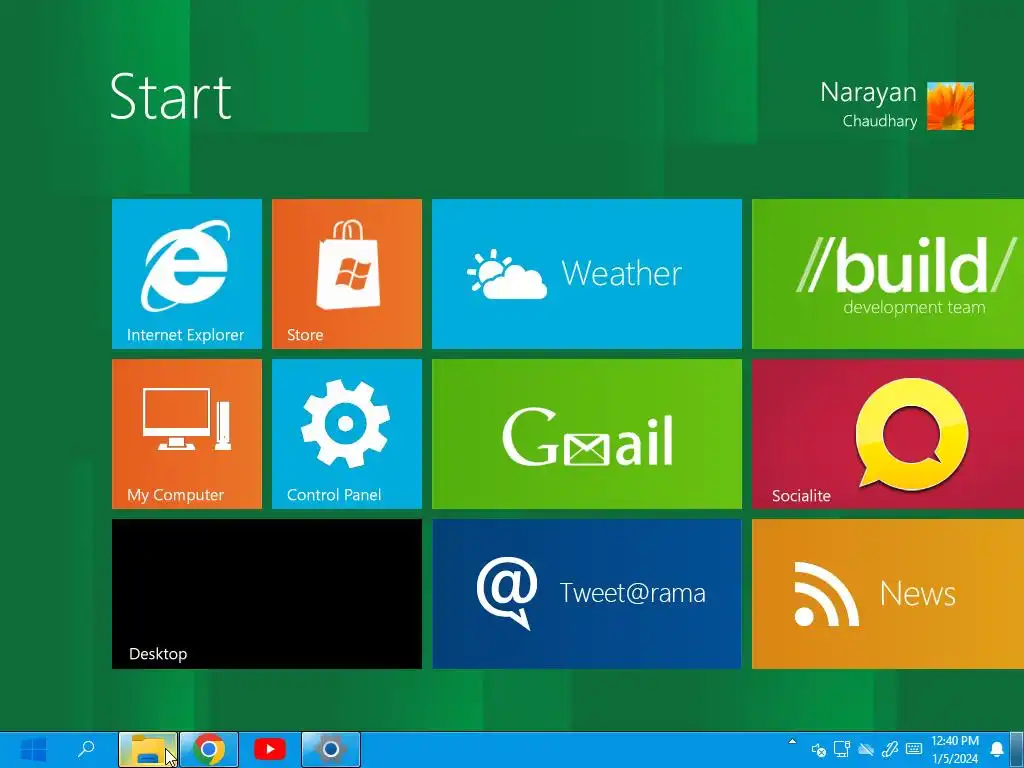This screenshot has height=768, width=1024.
Task: Click the muted volume tray icon
Action: (818, 750)
